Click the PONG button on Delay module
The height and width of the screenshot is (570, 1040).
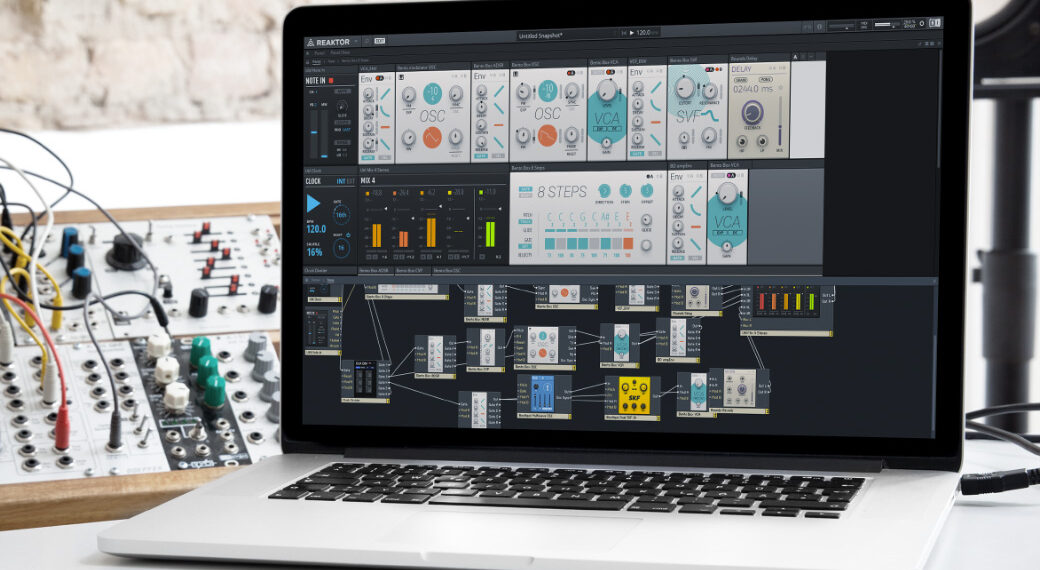[765, 79]
